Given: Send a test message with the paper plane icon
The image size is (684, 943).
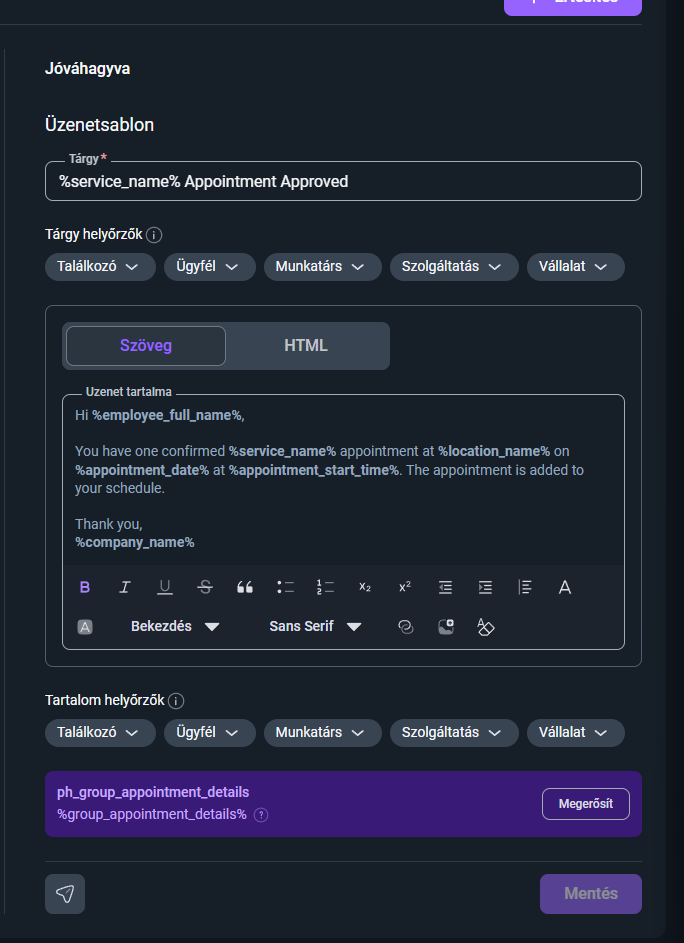Looking at the screenshot, I should tap(65, 894).
